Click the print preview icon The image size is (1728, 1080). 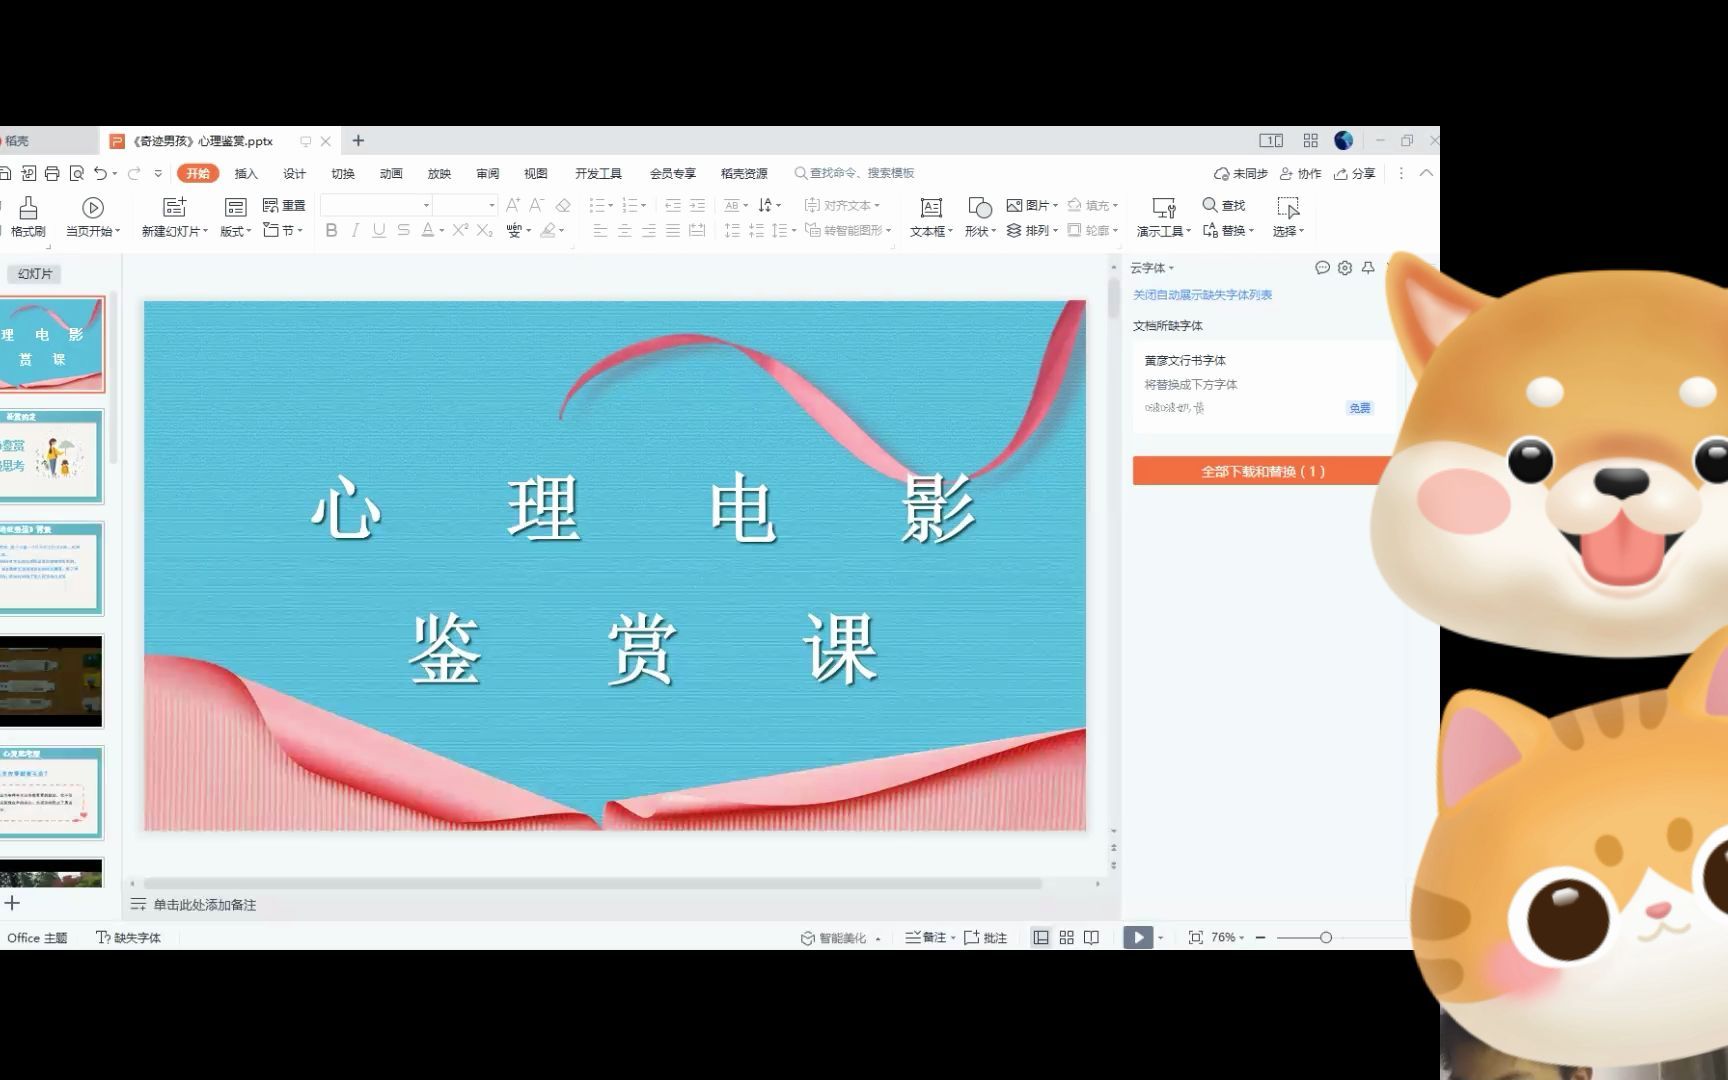pyautogui.click(x=76, y=173)
